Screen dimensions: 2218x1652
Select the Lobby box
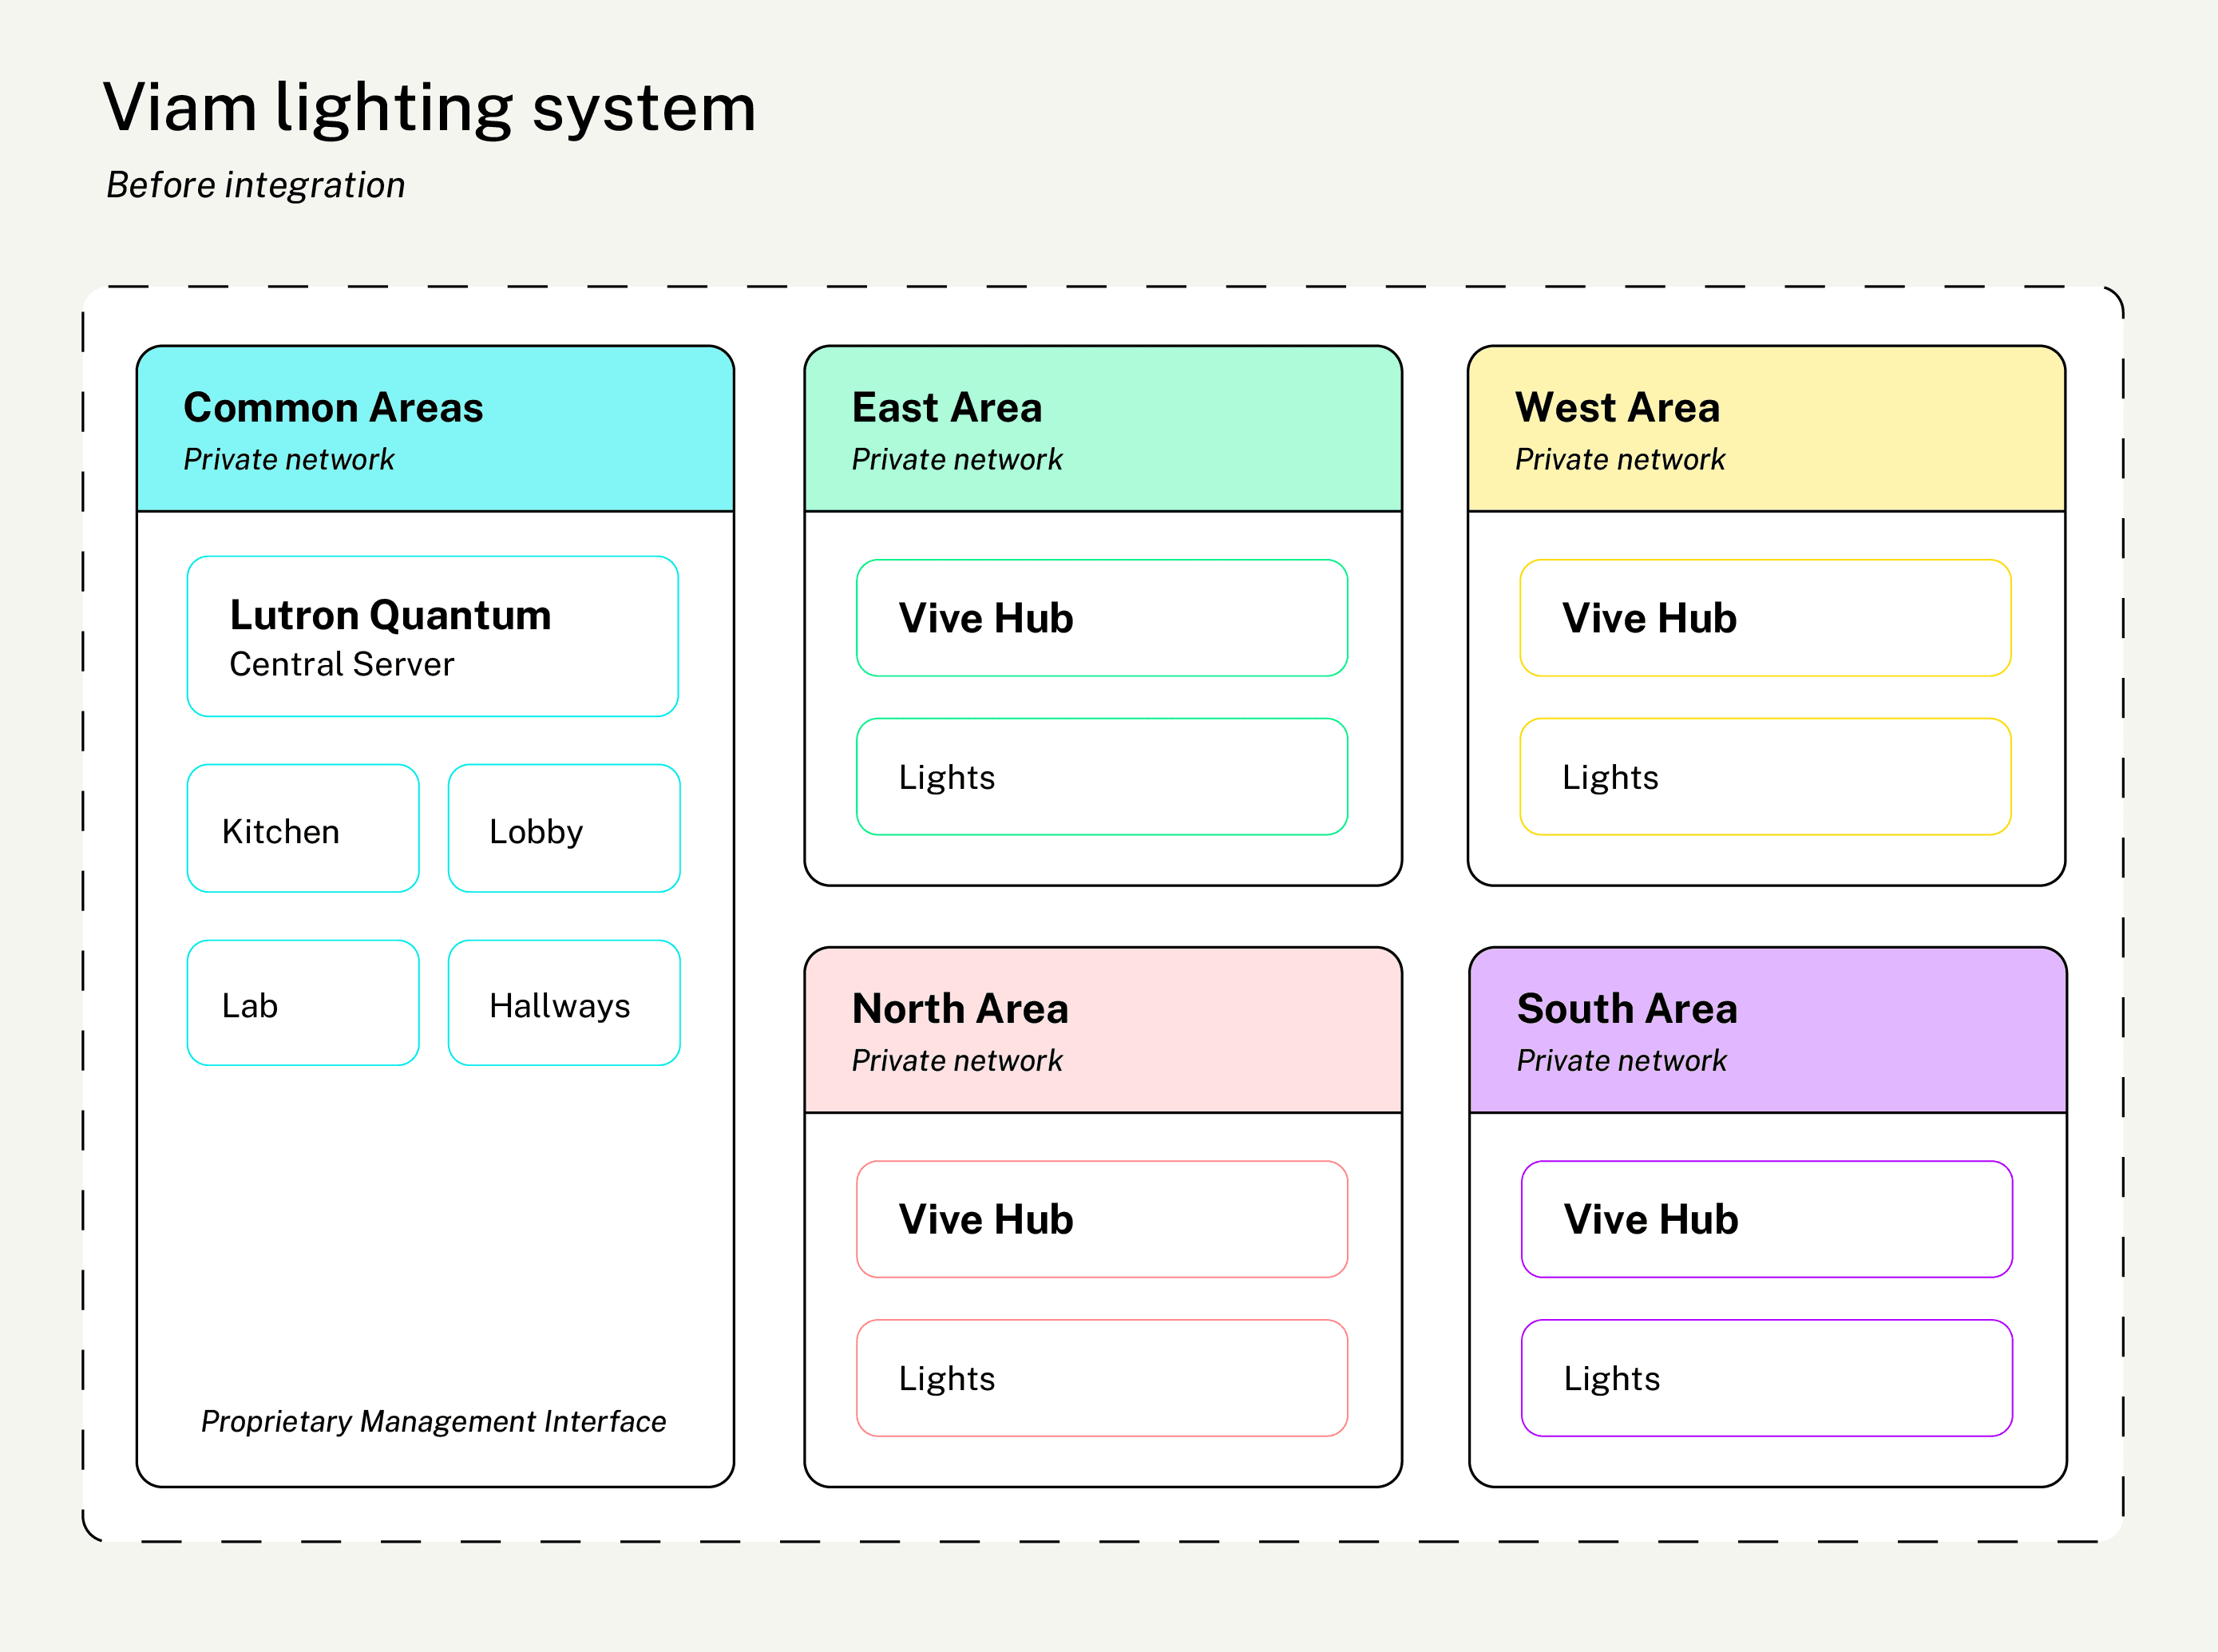coord(564,828)
